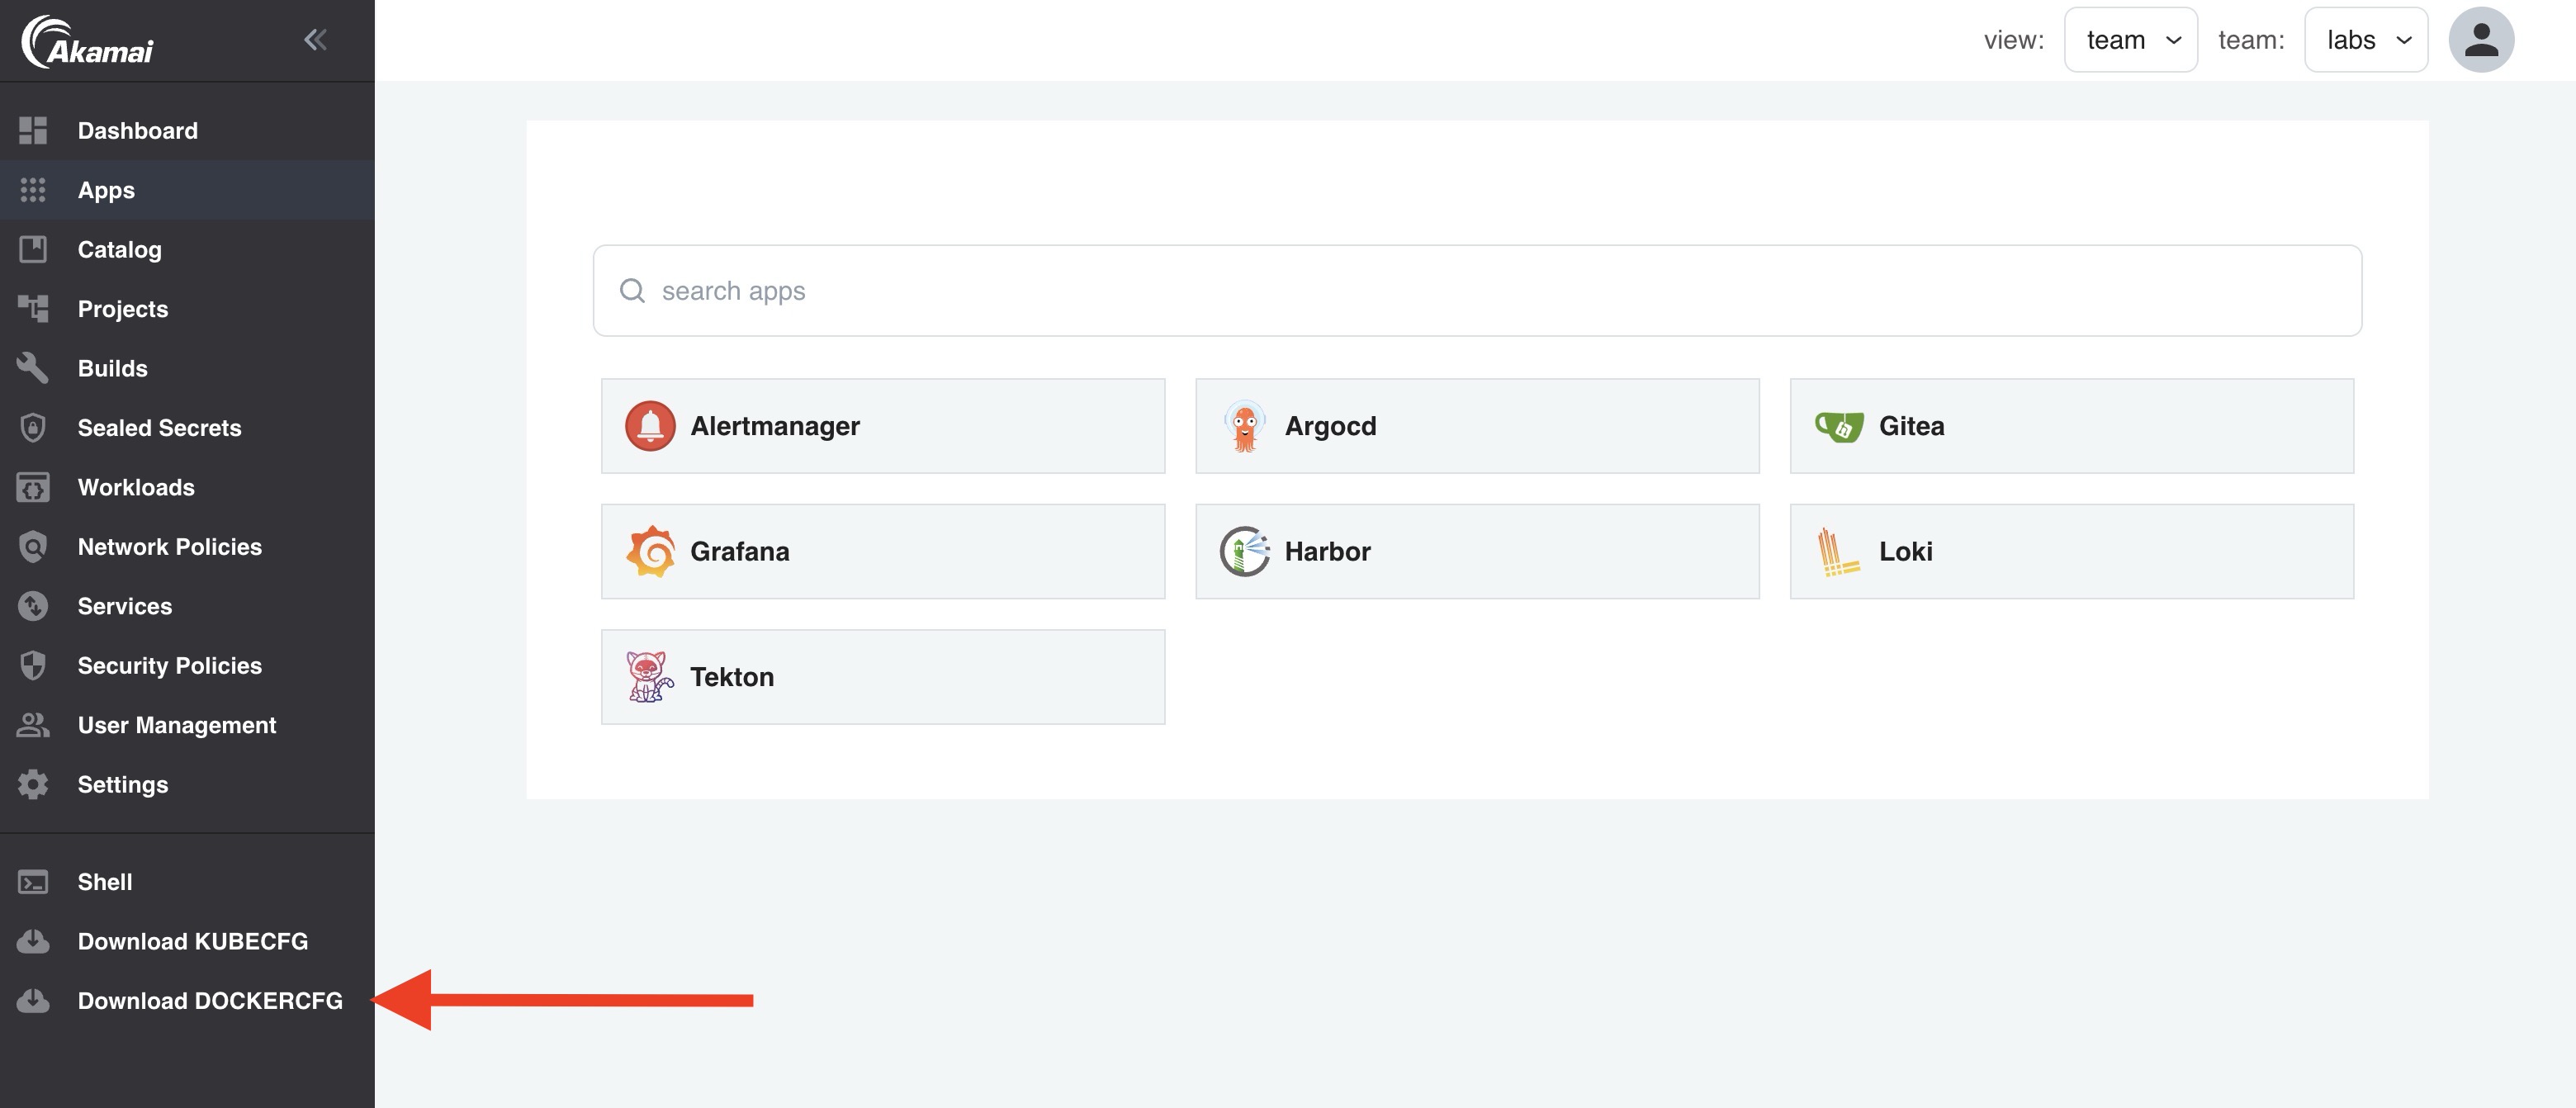Open Workloads from sidebar
Image resolution: width=2576 pixels, height=1108 pixels.
click(x=187, y=487)
